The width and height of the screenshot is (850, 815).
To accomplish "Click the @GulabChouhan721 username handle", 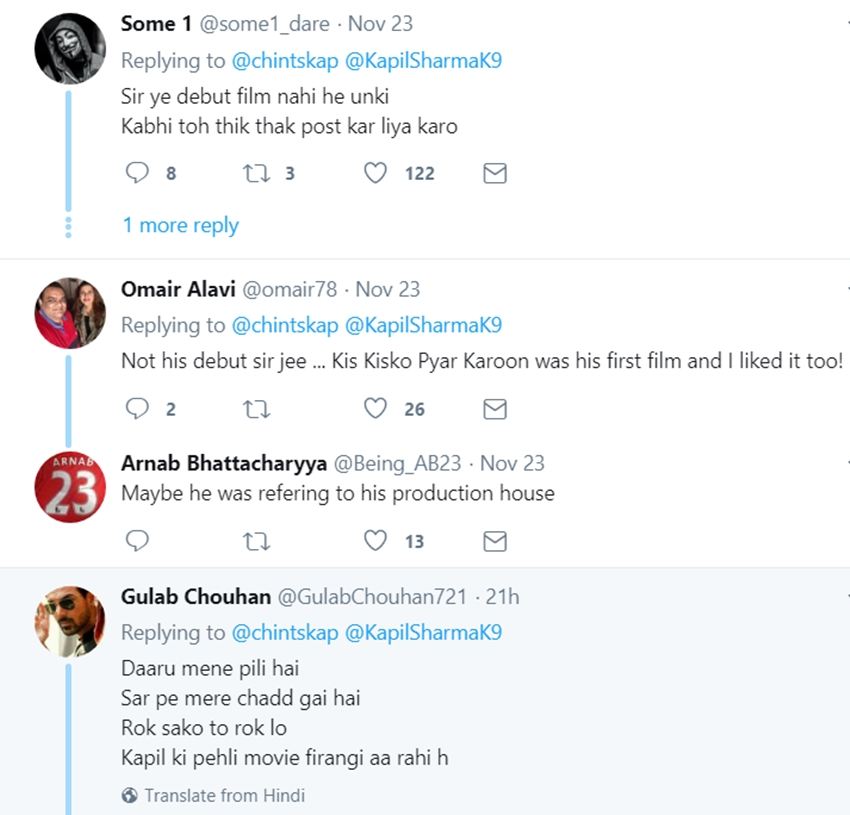I will point(372,597).
